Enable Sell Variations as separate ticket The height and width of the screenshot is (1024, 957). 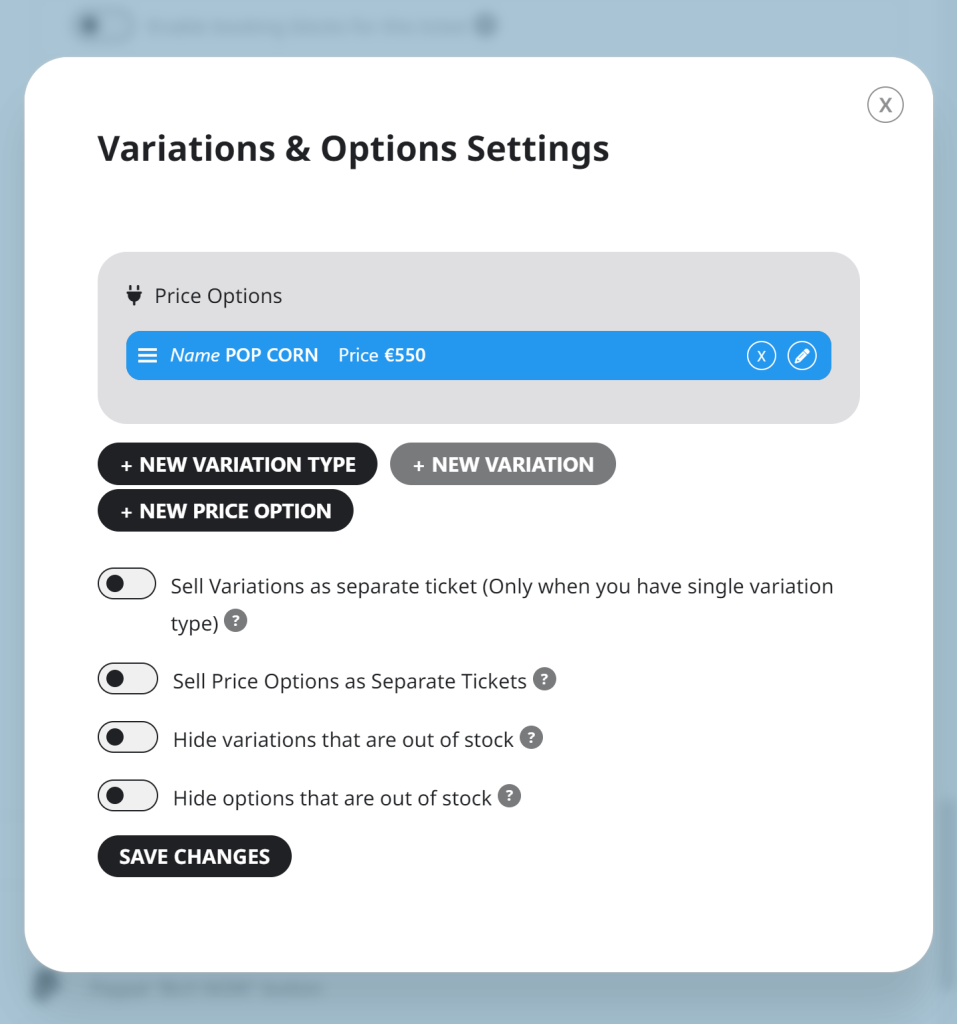click(x=127, y=583)
